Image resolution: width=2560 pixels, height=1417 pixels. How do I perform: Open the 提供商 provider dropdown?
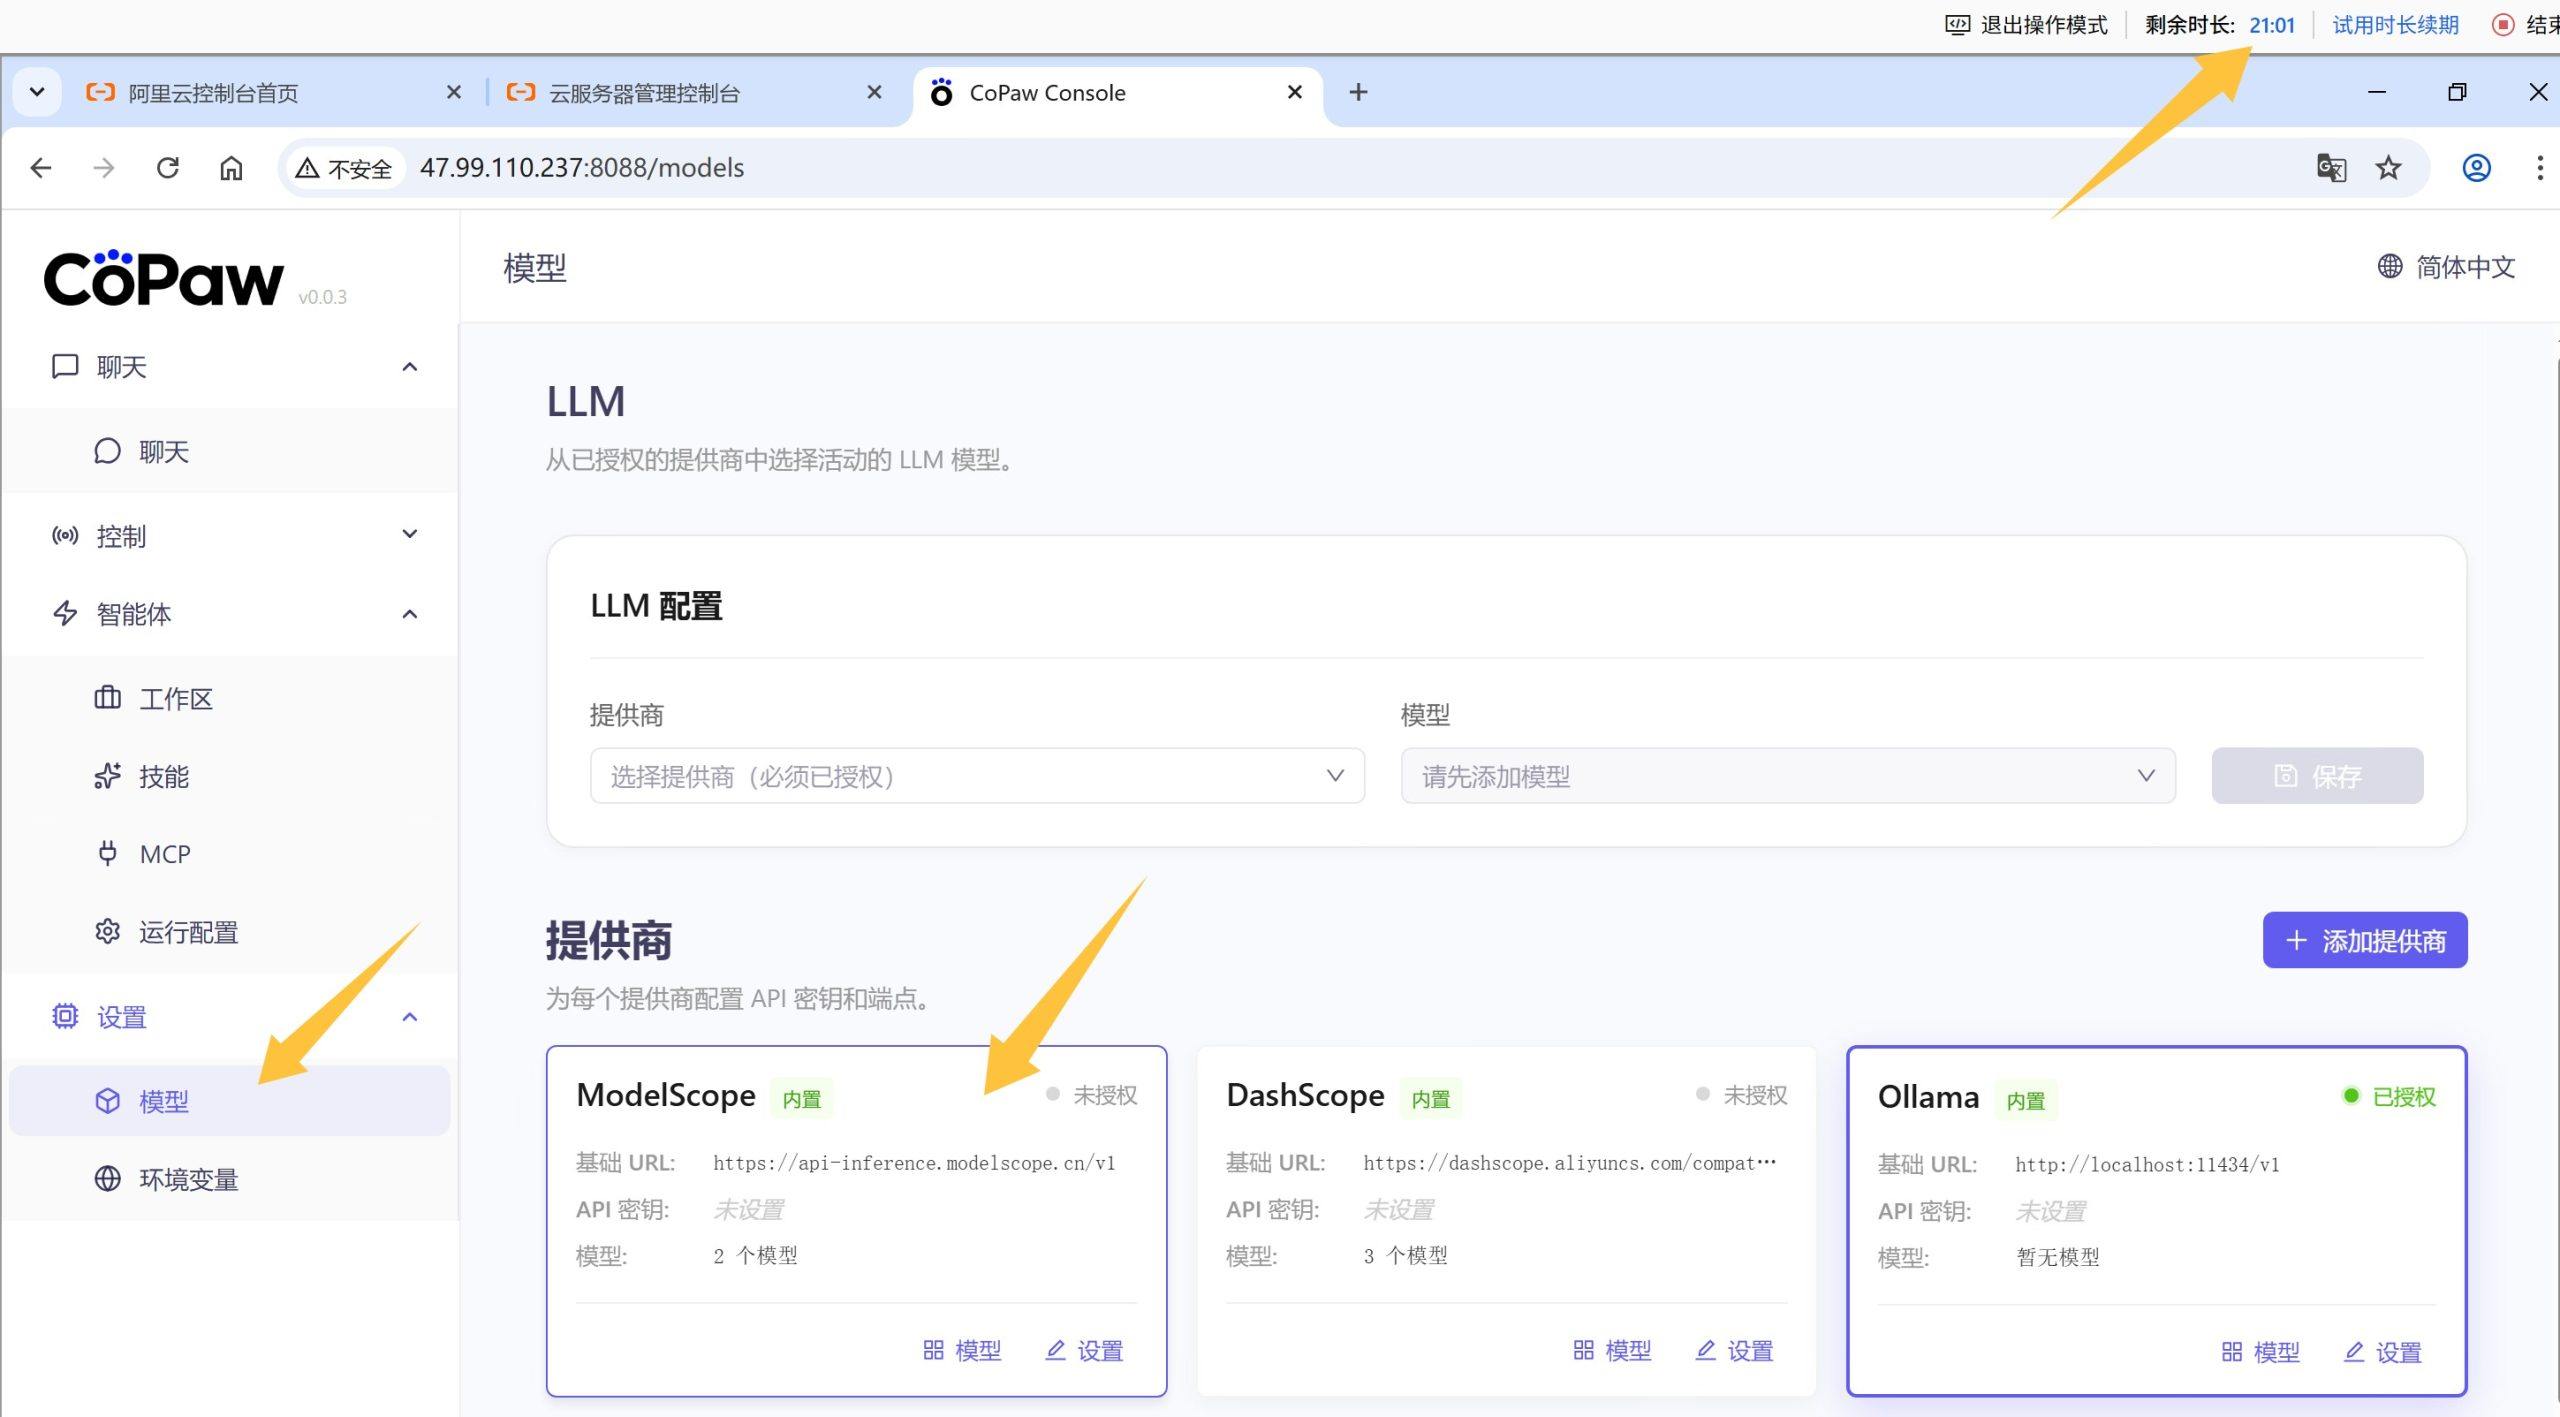click(976, 776)
